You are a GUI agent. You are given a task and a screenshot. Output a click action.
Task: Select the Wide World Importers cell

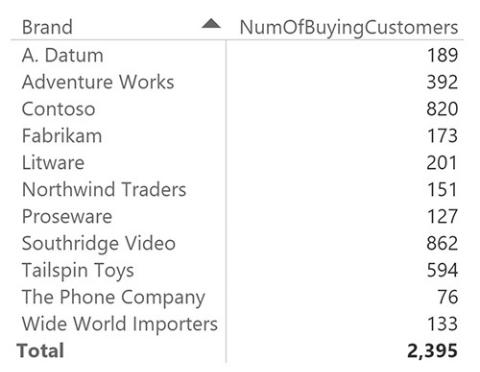(120, 324)
